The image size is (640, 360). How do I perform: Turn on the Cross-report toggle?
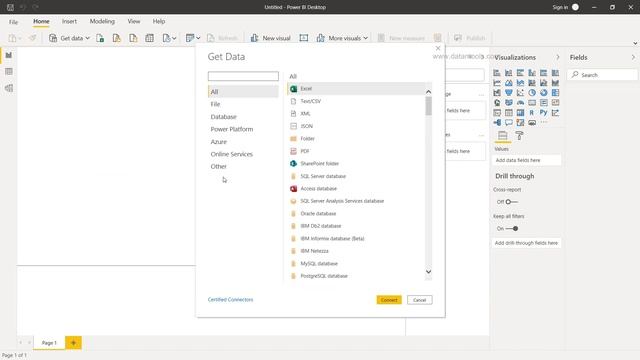(x=511, y=202)
